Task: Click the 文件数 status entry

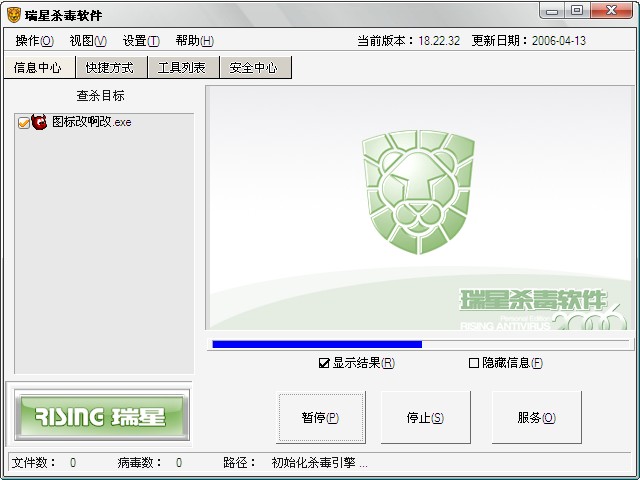Action: (x=44, y=462)
